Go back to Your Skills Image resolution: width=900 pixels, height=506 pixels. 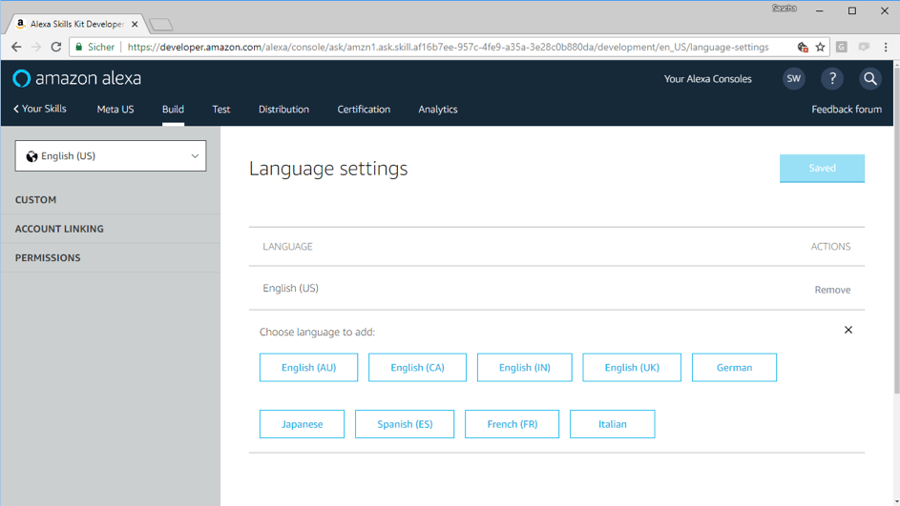40,108
